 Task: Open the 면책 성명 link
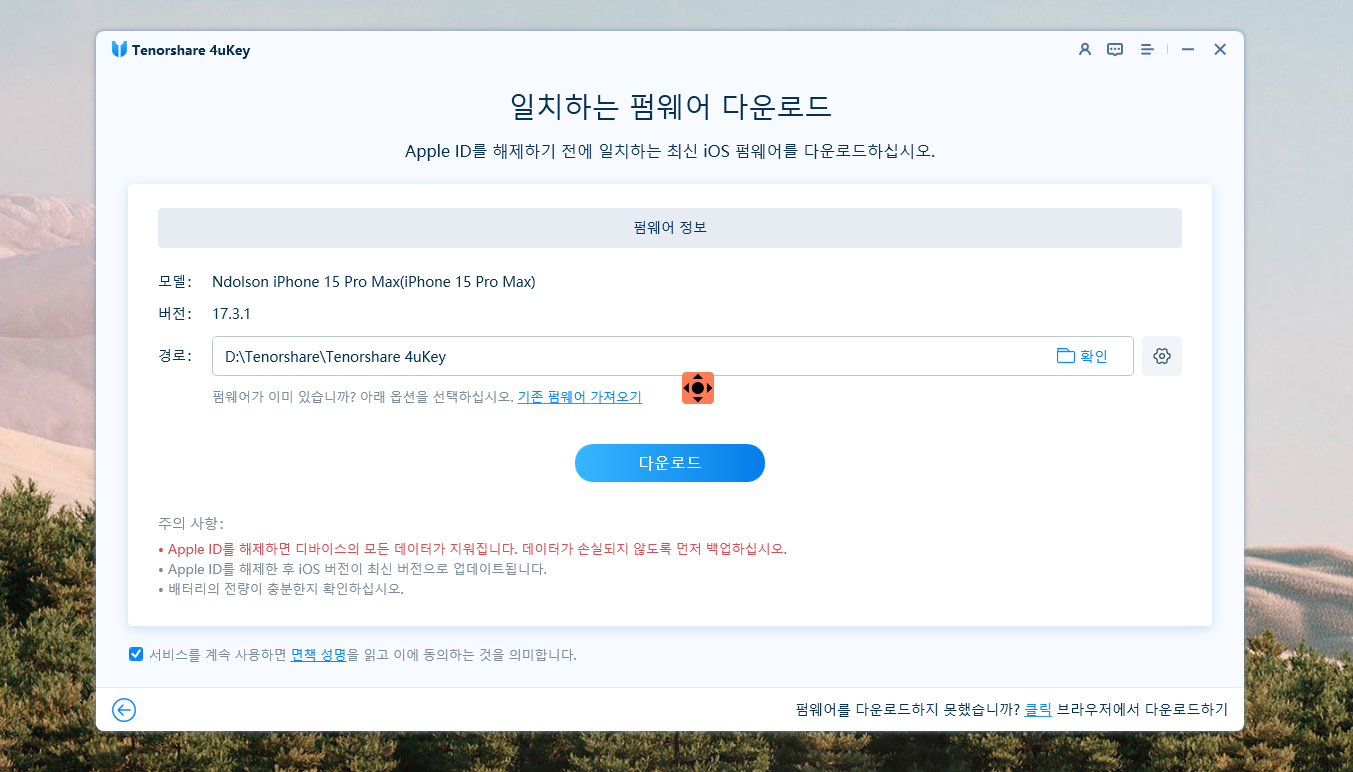[318, 655]
